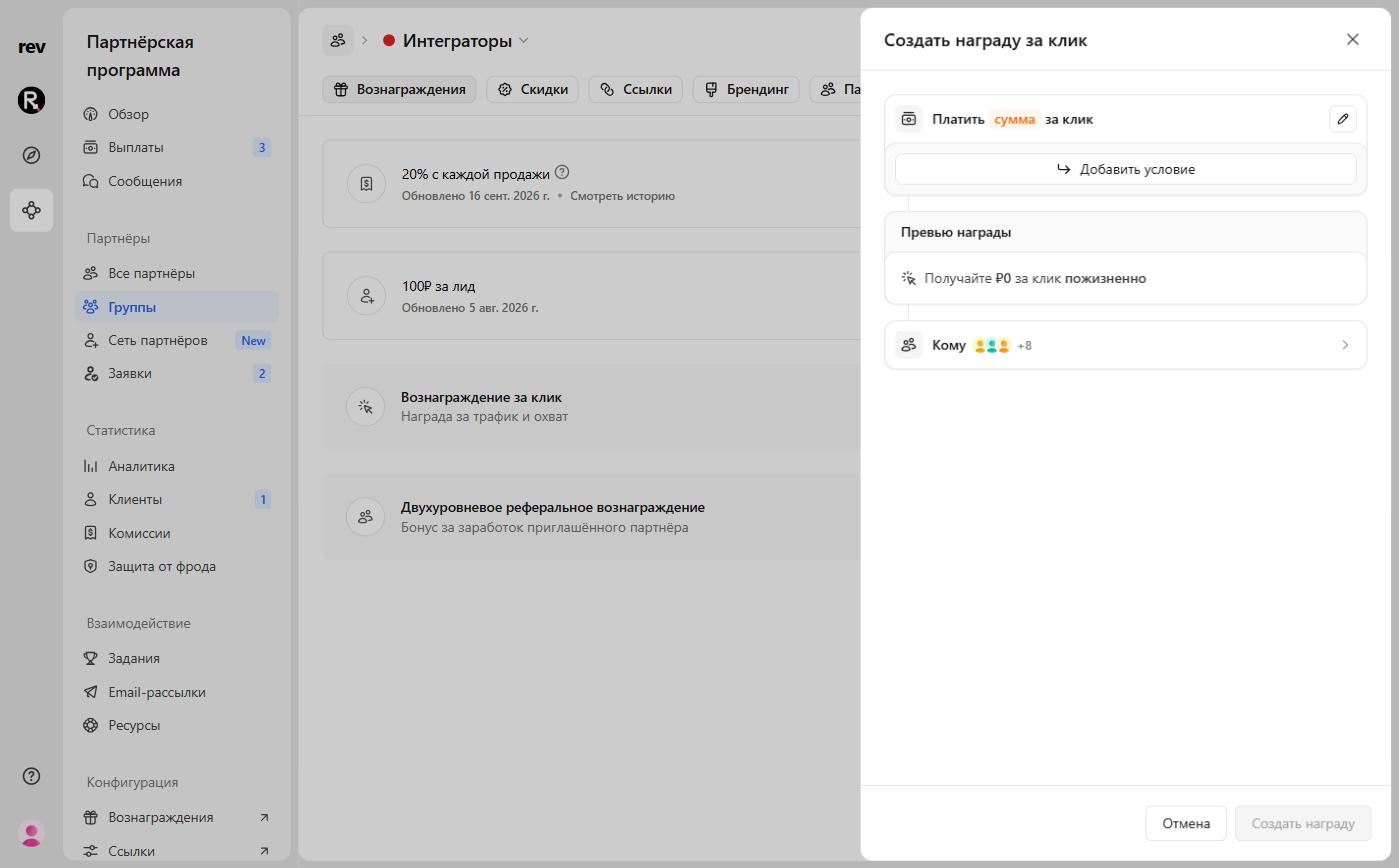Open Защита от фрода

click(176, 566)
